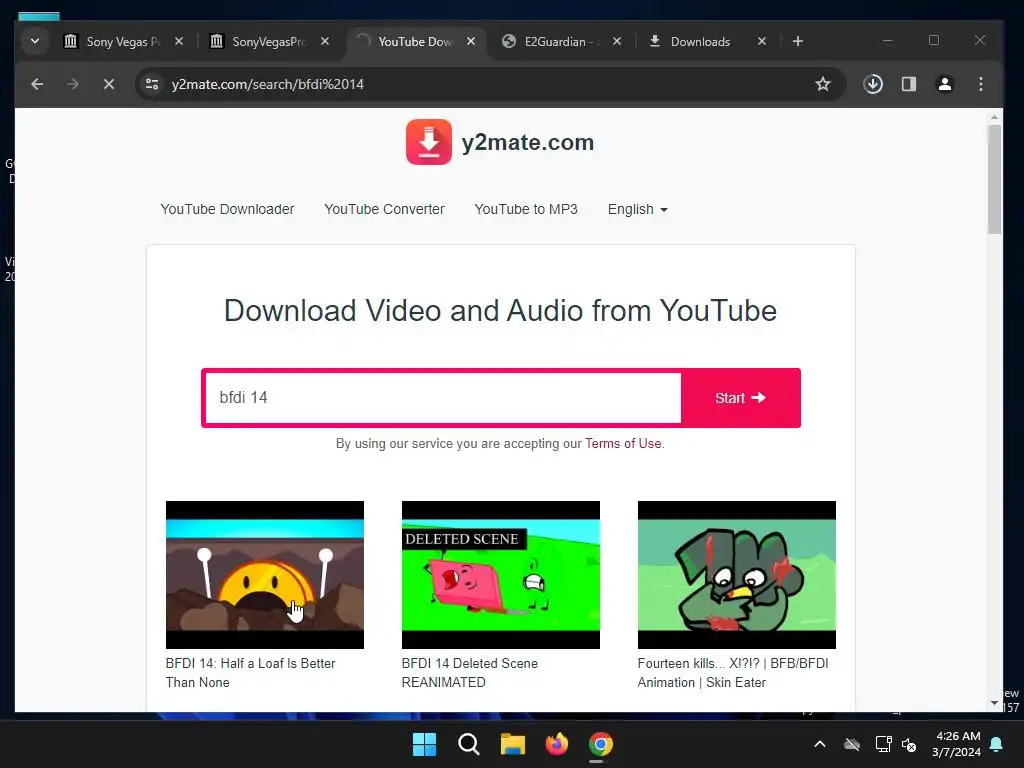Open the tab search dropdown arrow
1024x768 pixels.
pyautogui.click(x=35, y=41)
